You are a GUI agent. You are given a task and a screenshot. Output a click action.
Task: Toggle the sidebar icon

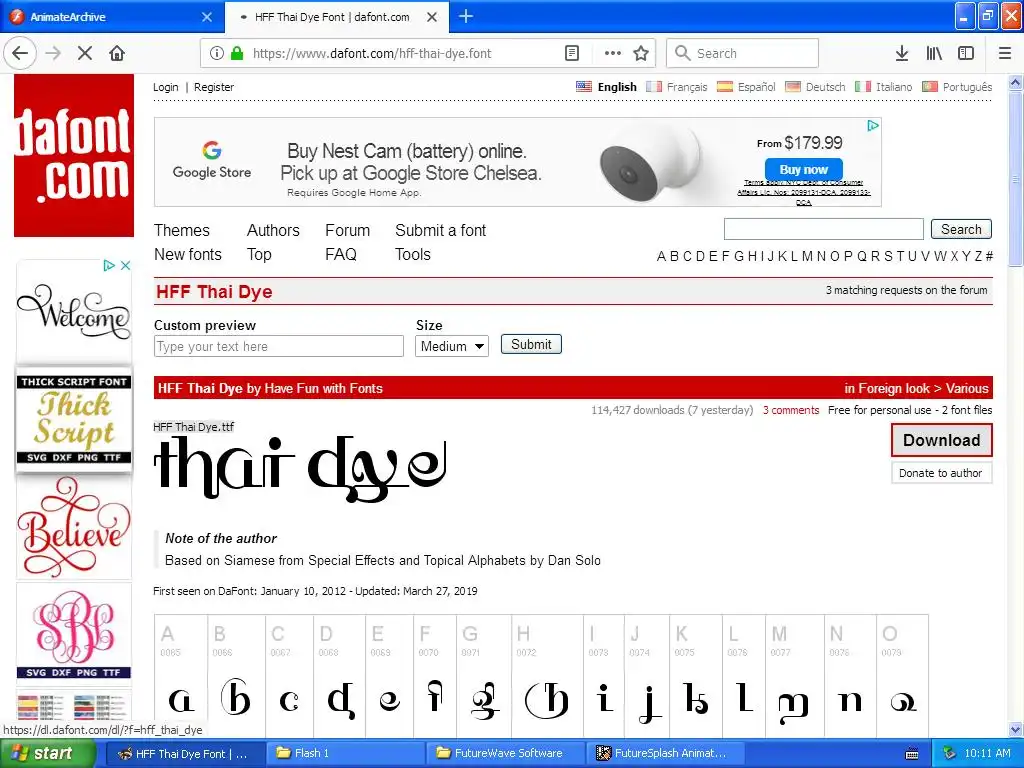point(966,53)
